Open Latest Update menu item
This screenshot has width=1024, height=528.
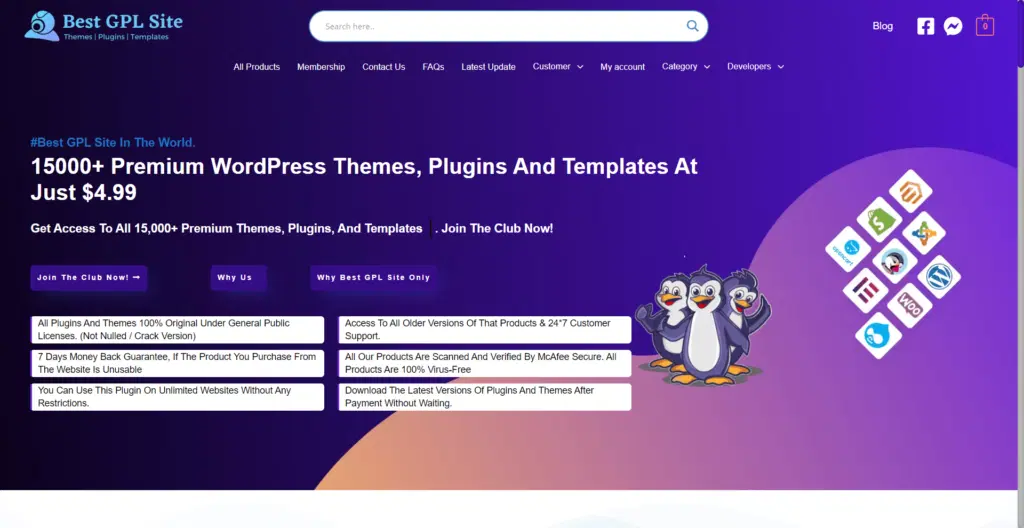488,67
